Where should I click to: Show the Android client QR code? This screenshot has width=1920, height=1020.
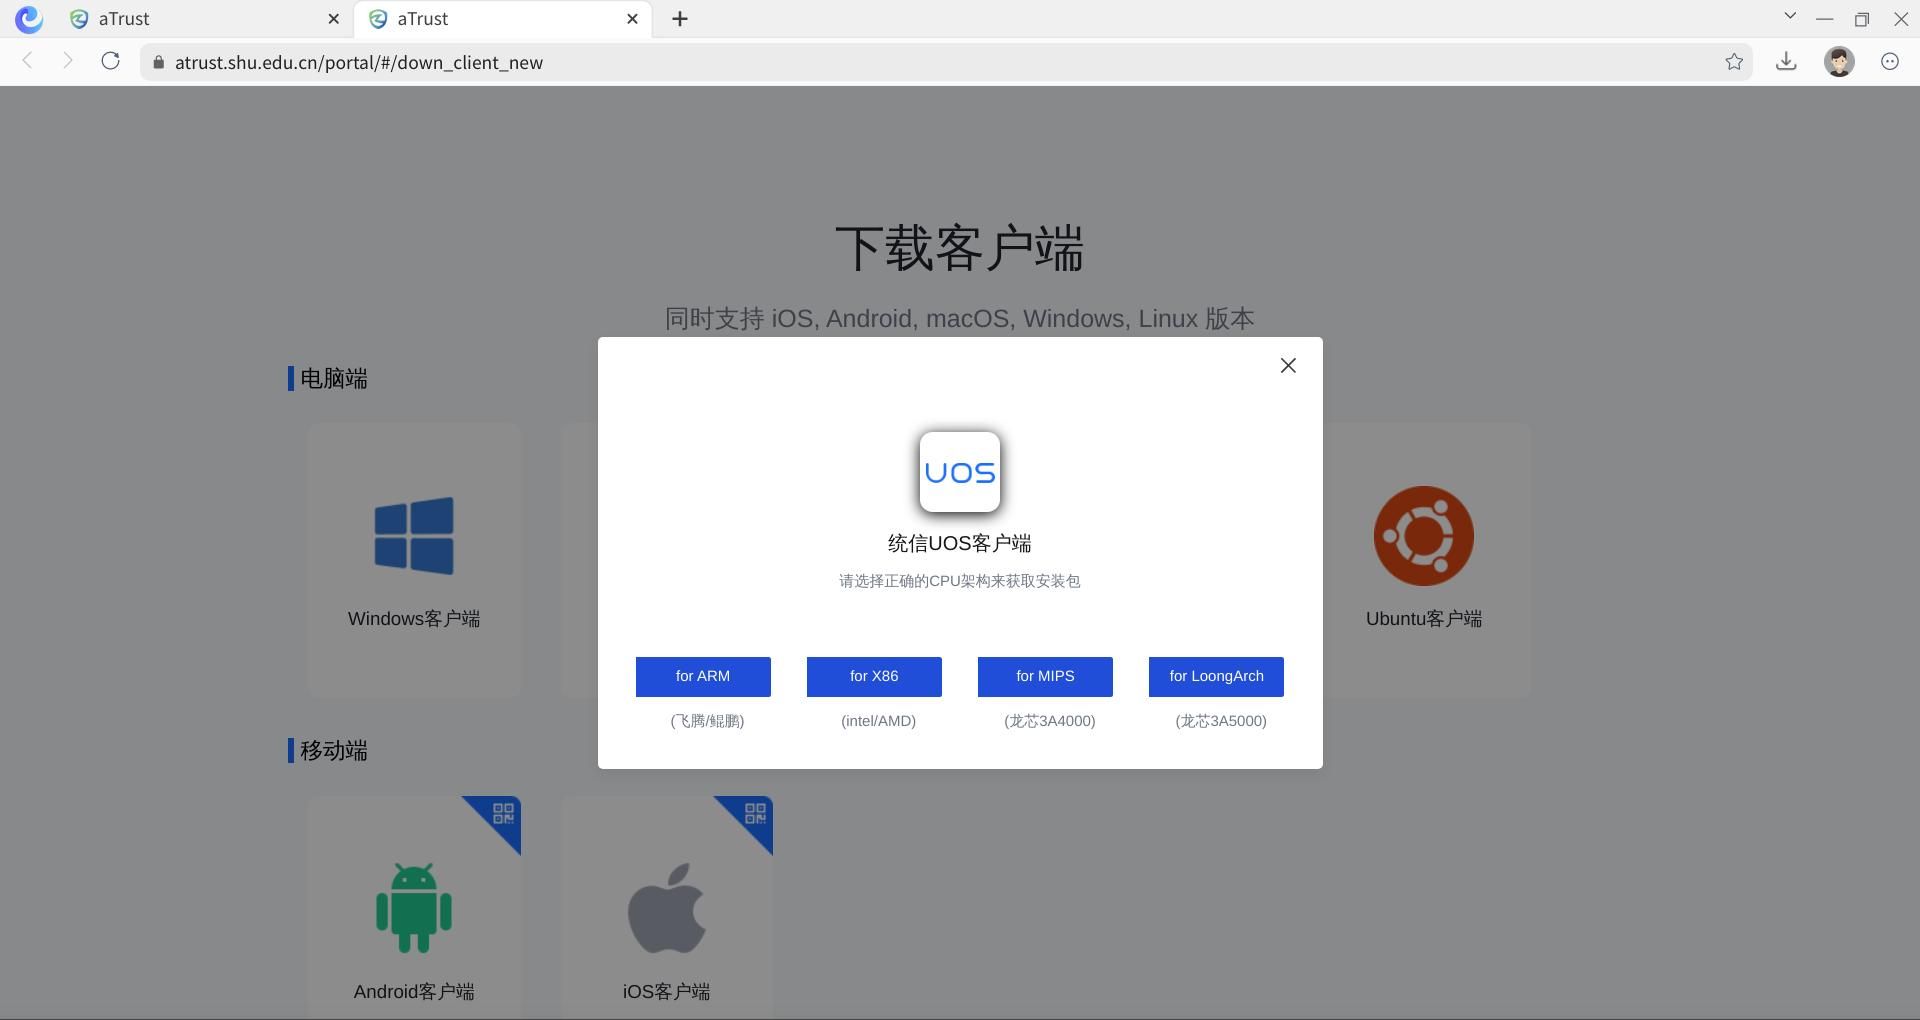503,813
